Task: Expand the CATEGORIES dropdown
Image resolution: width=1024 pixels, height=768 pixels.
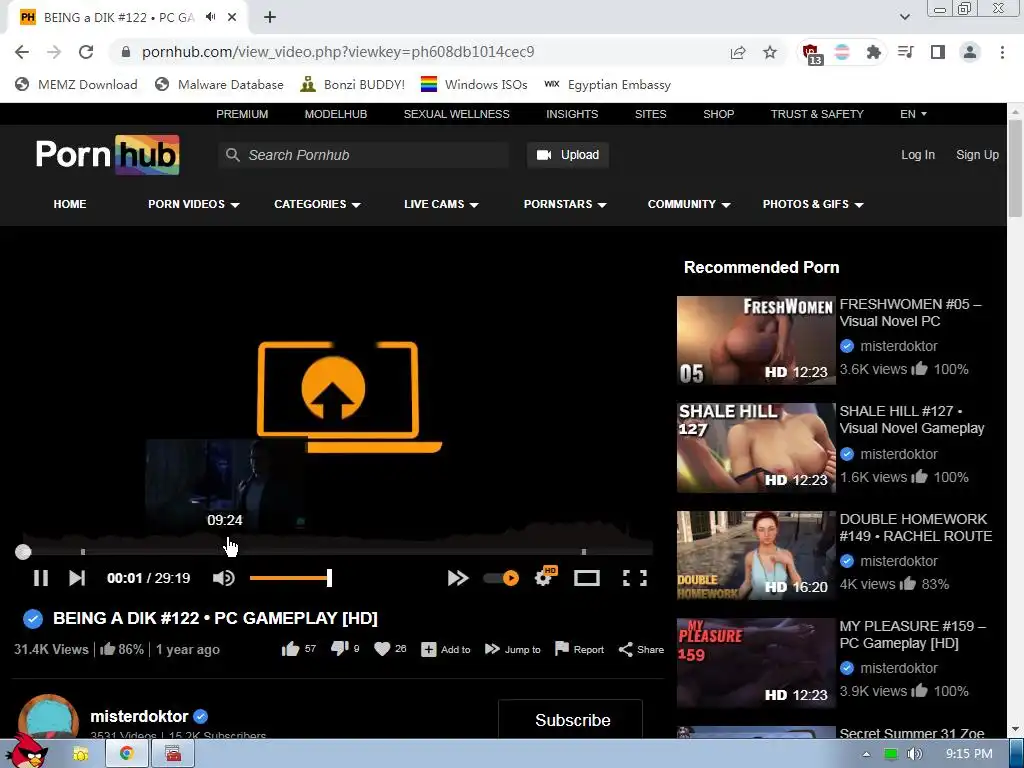Action: 317,204
